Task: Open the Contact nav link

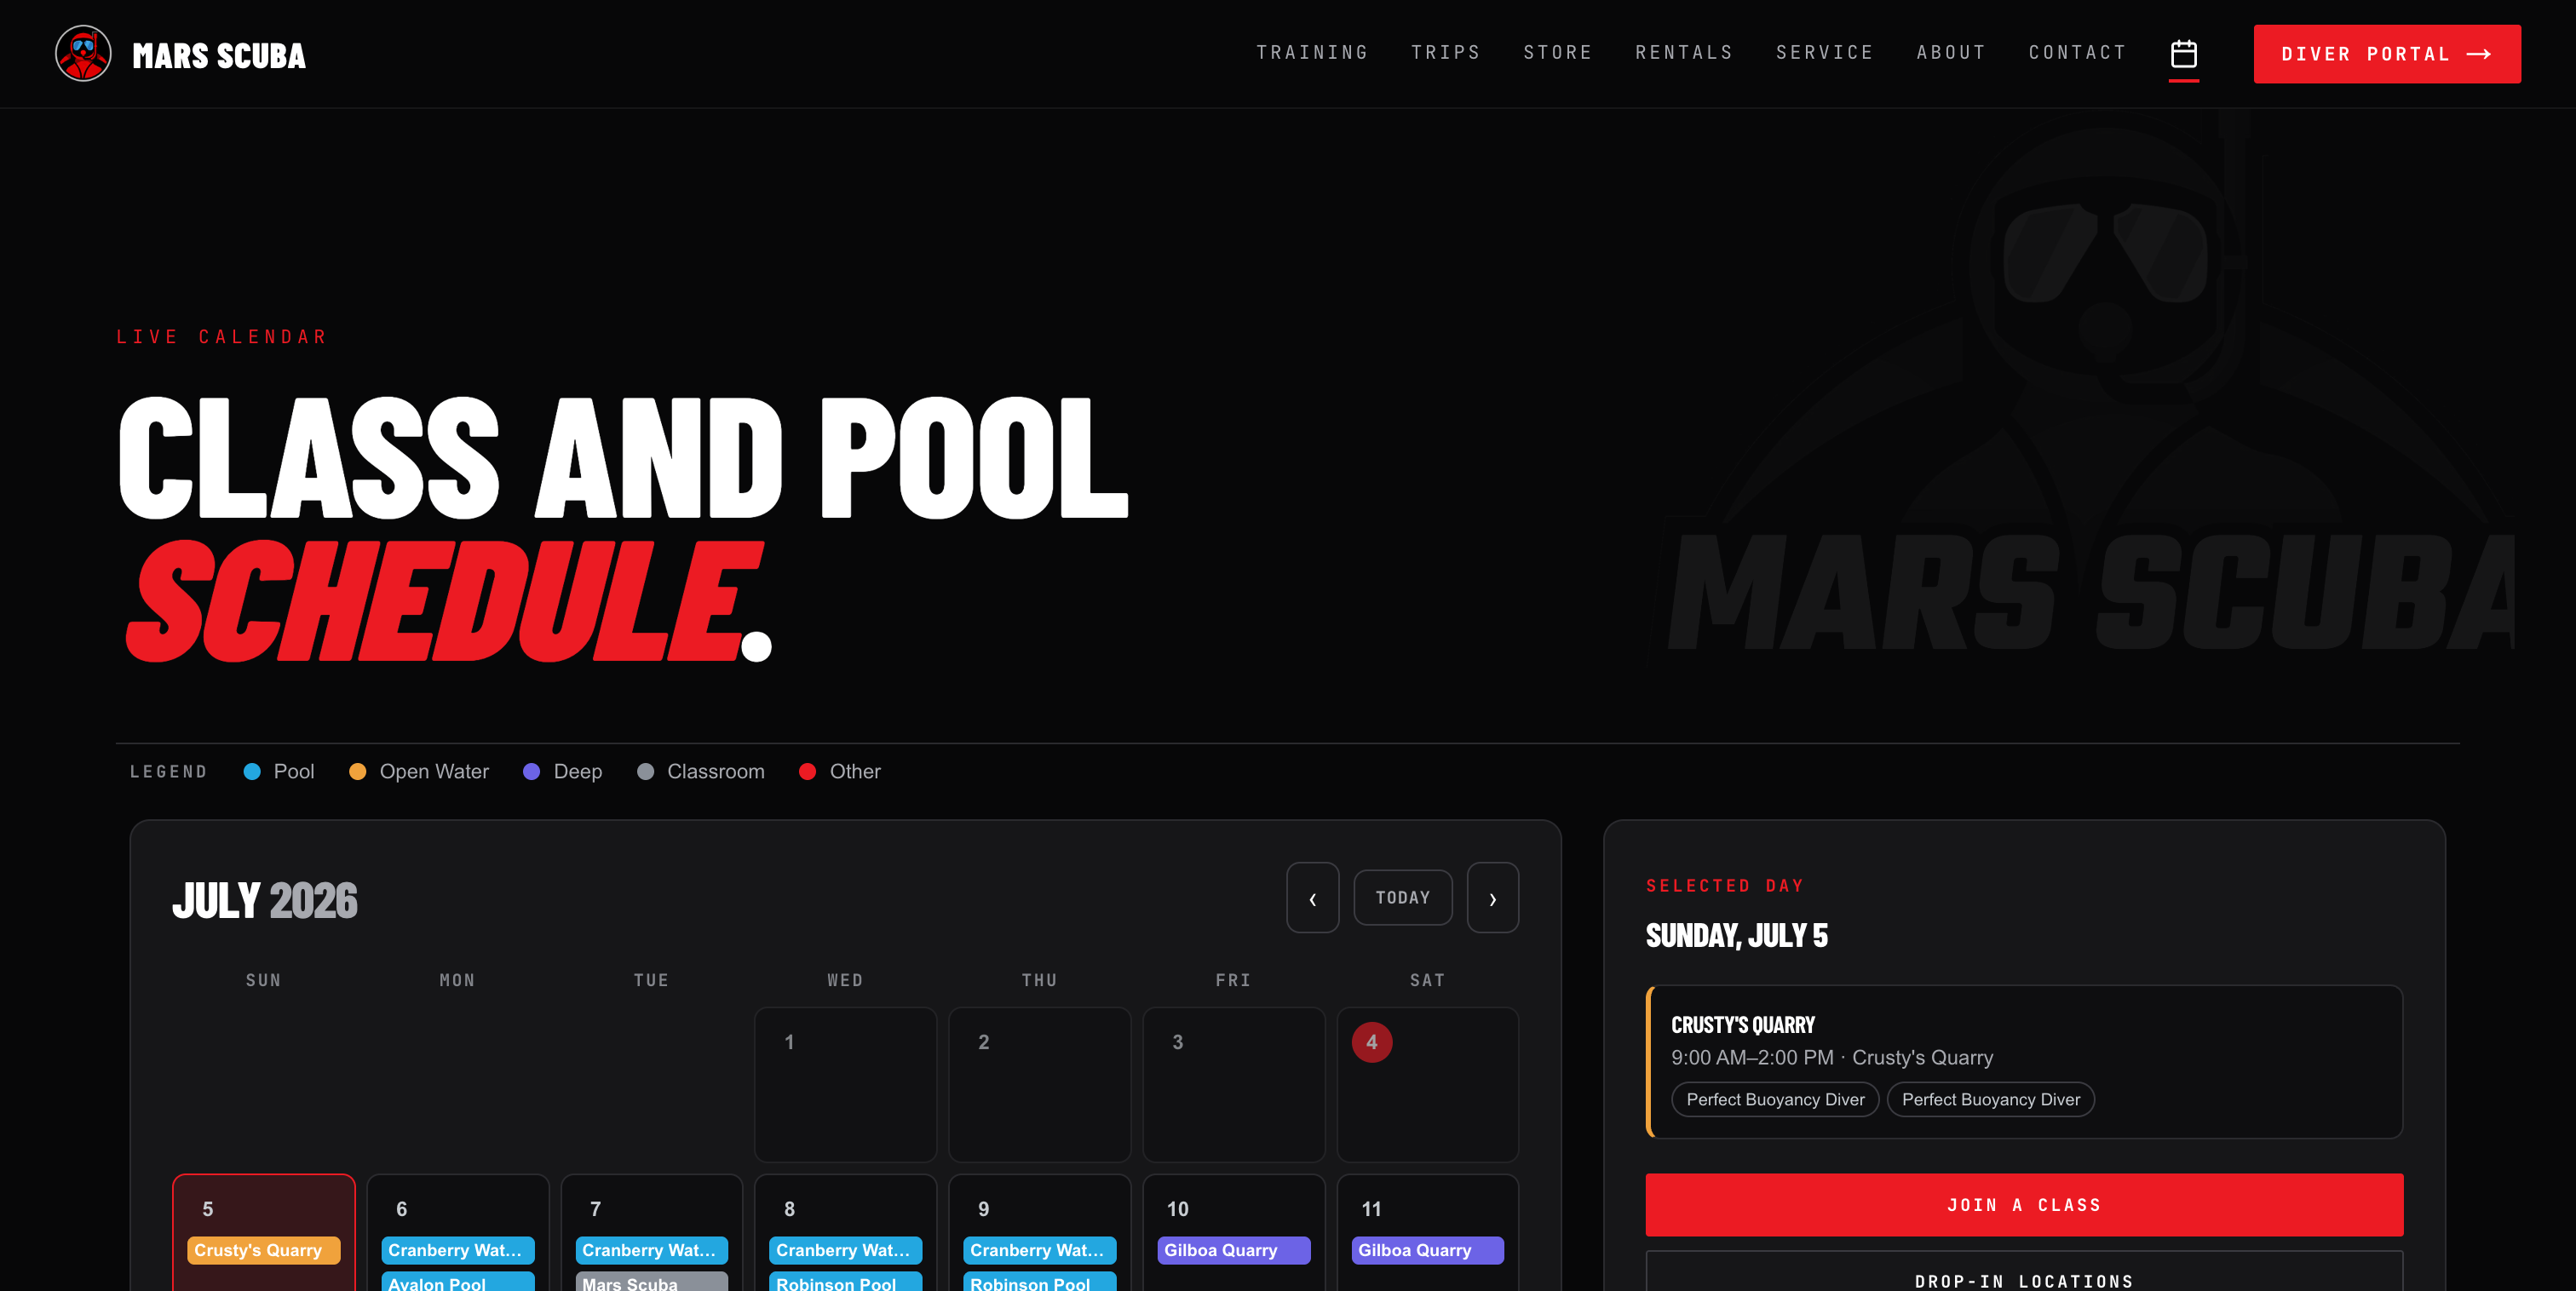Action: [x=2077, y=53]
